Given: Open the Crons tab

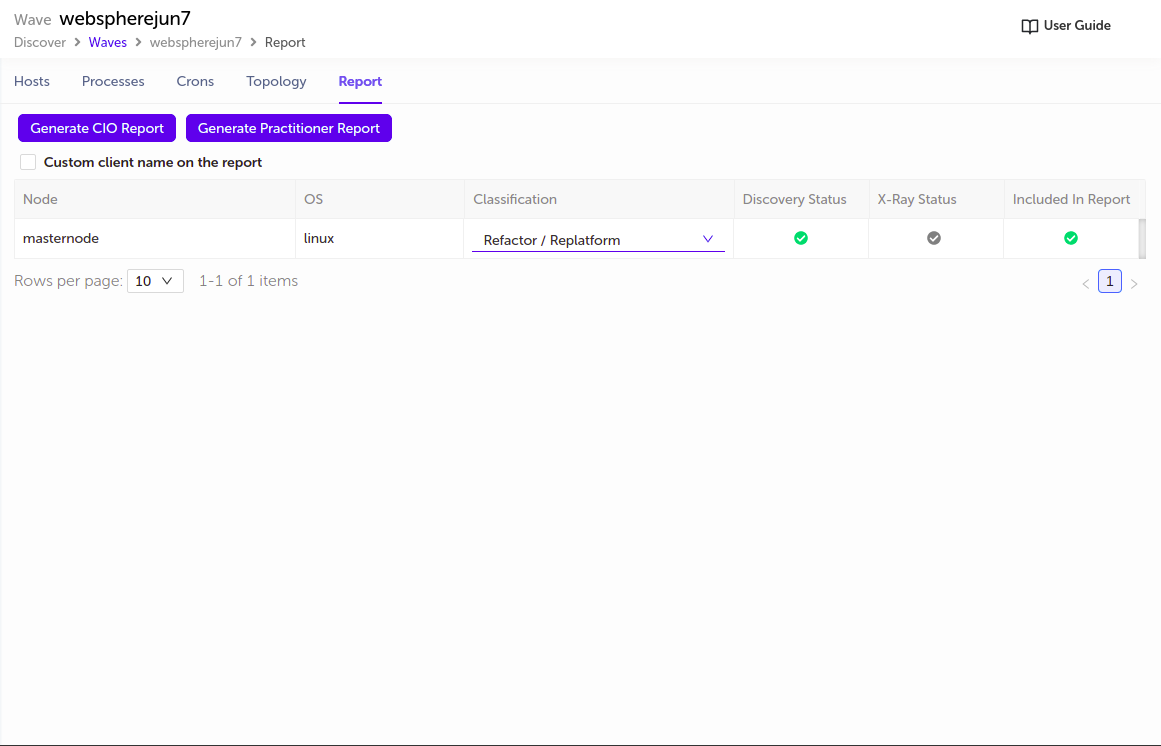Looking at the screenshot, I should pyautogui.click(x=195, y=81).
